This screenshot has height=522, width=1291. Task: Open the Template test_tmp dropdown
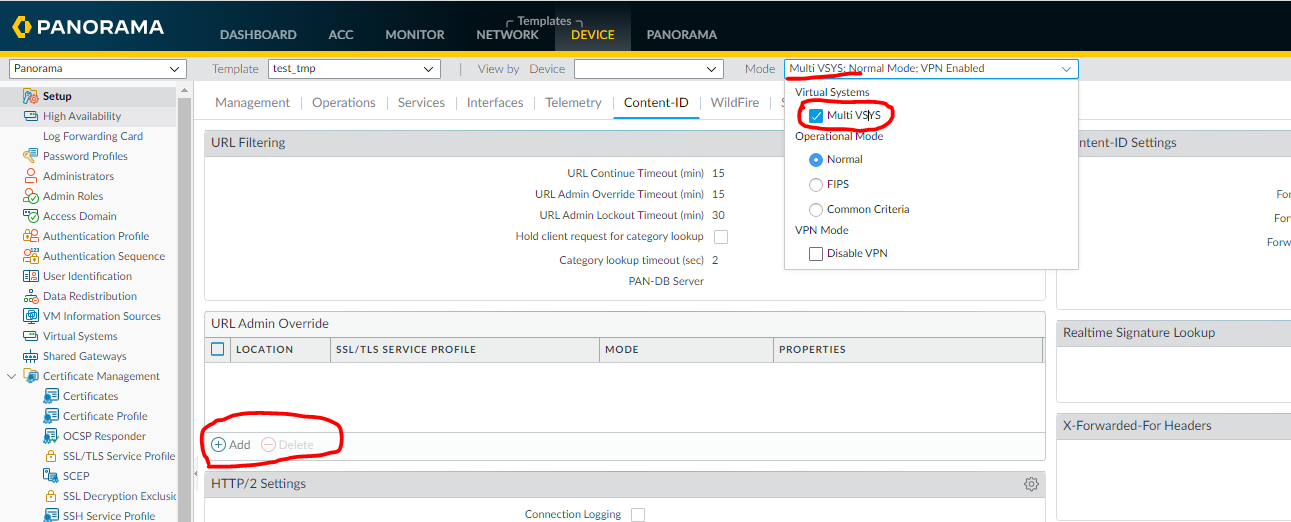(x=354, y=69)
